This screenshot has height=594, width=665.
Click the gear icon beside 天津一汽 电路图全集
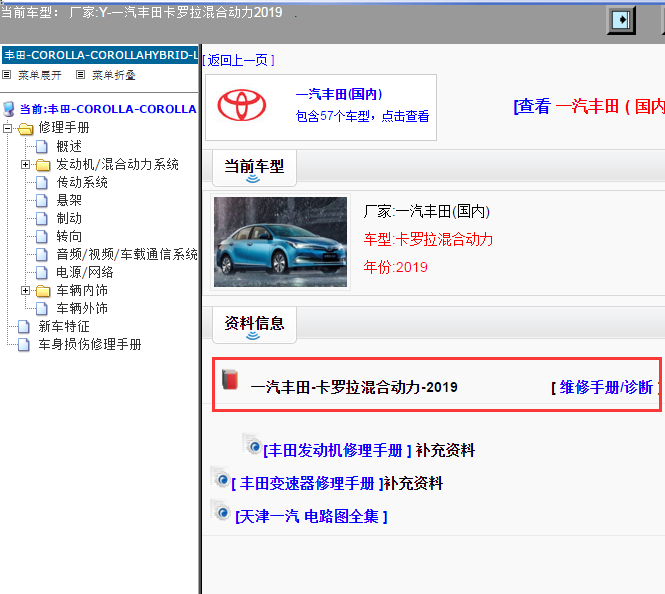click(x=220, y=510)
